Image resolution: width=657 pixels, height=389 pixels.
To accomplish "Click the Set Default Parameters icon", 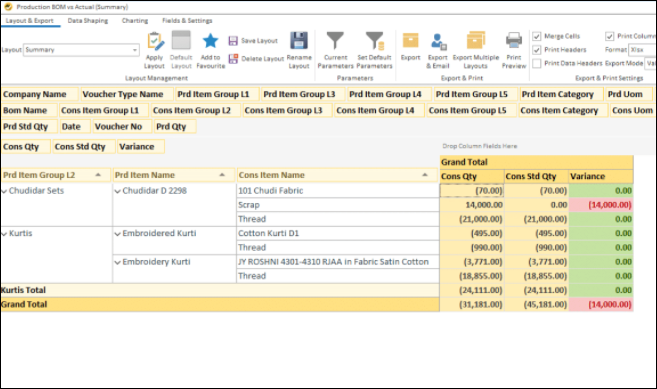I will [x=374, y=41].
